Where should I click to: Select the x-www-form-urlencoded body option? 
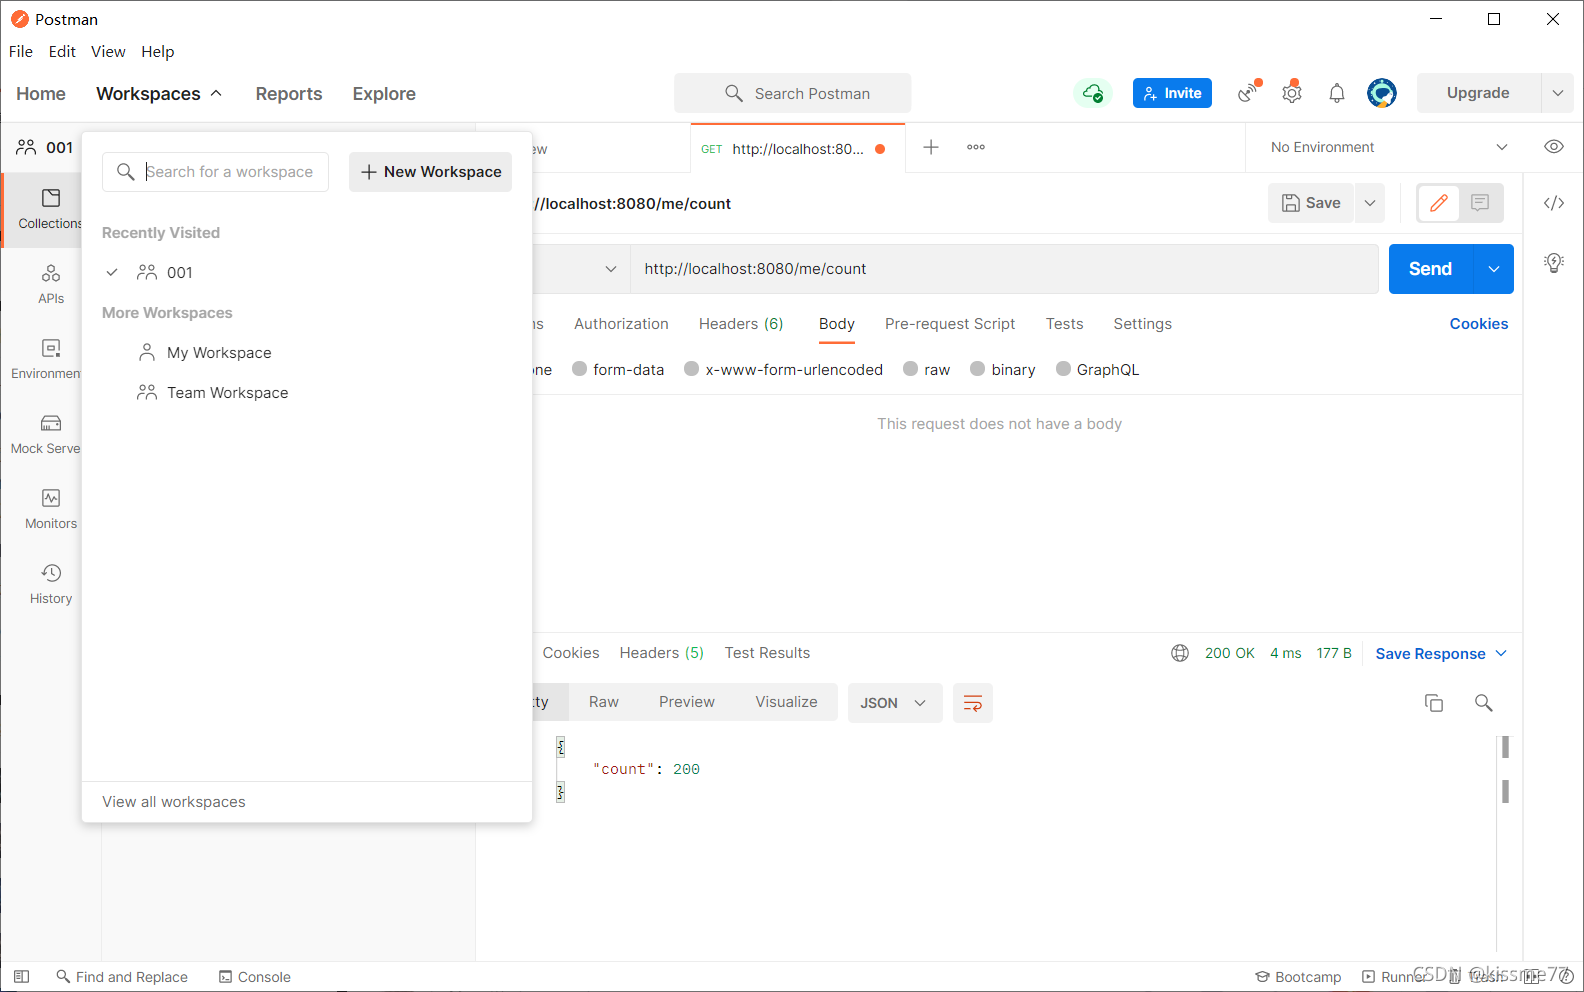(784, 370)
